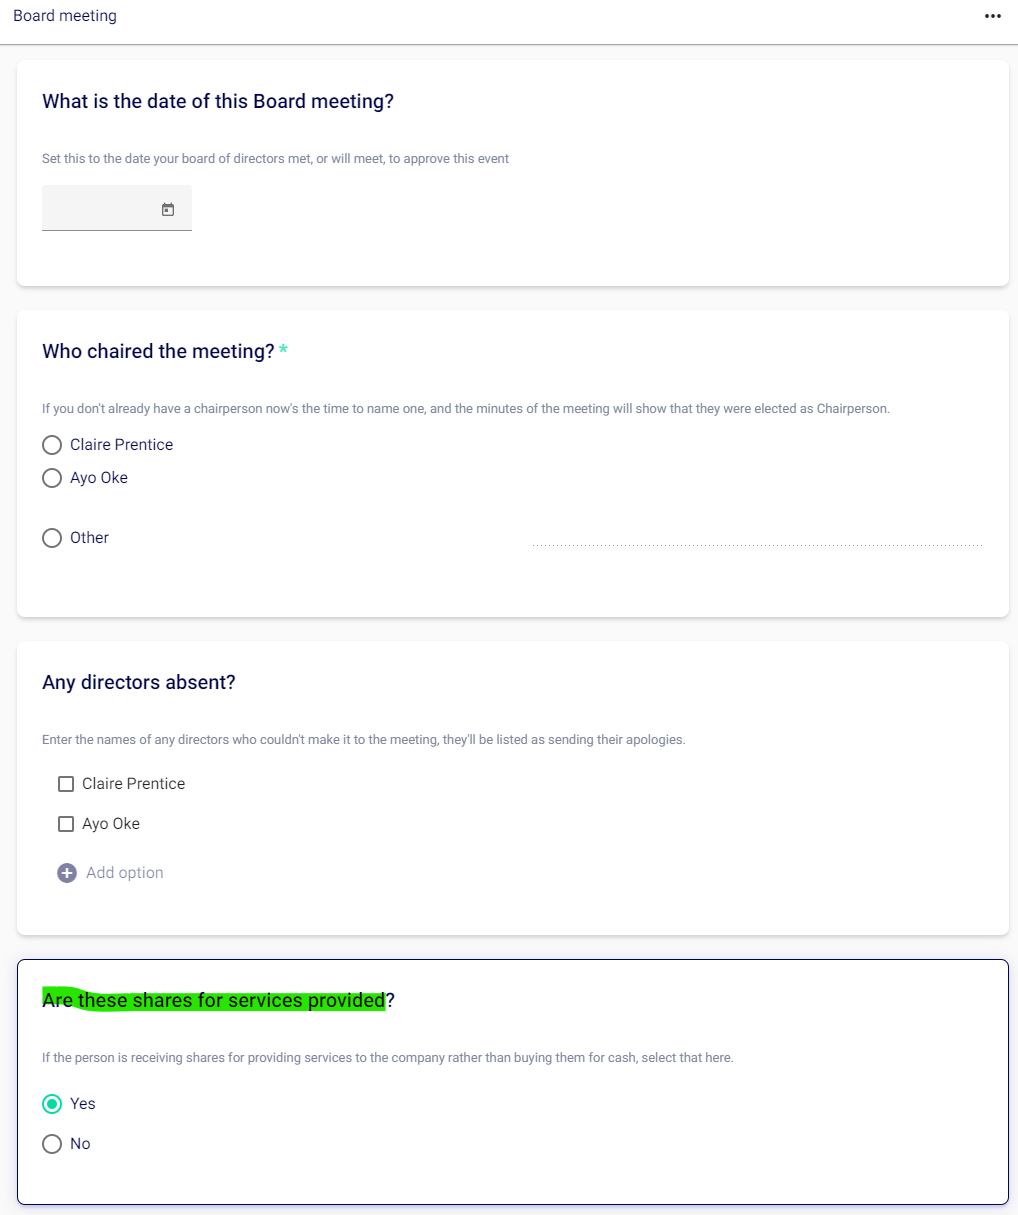The image size is (1018, 1215).
Task: Mark Claire Prentice as absent director
Action: [66, 784]
